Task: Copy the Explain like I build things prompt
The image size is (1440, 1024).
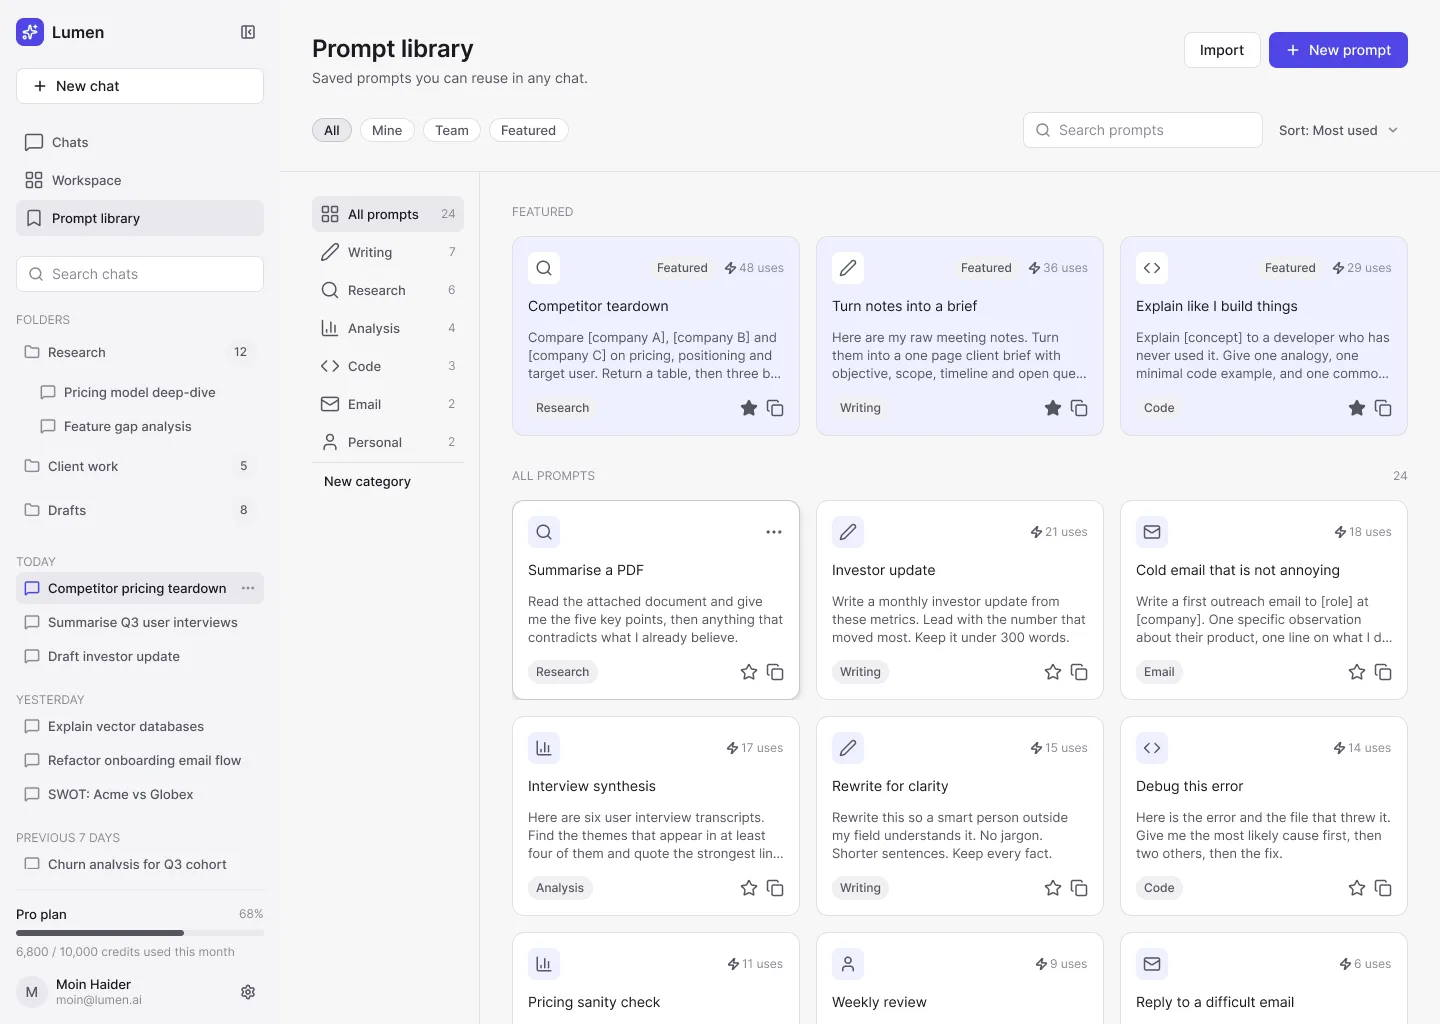Action: 1383,408
